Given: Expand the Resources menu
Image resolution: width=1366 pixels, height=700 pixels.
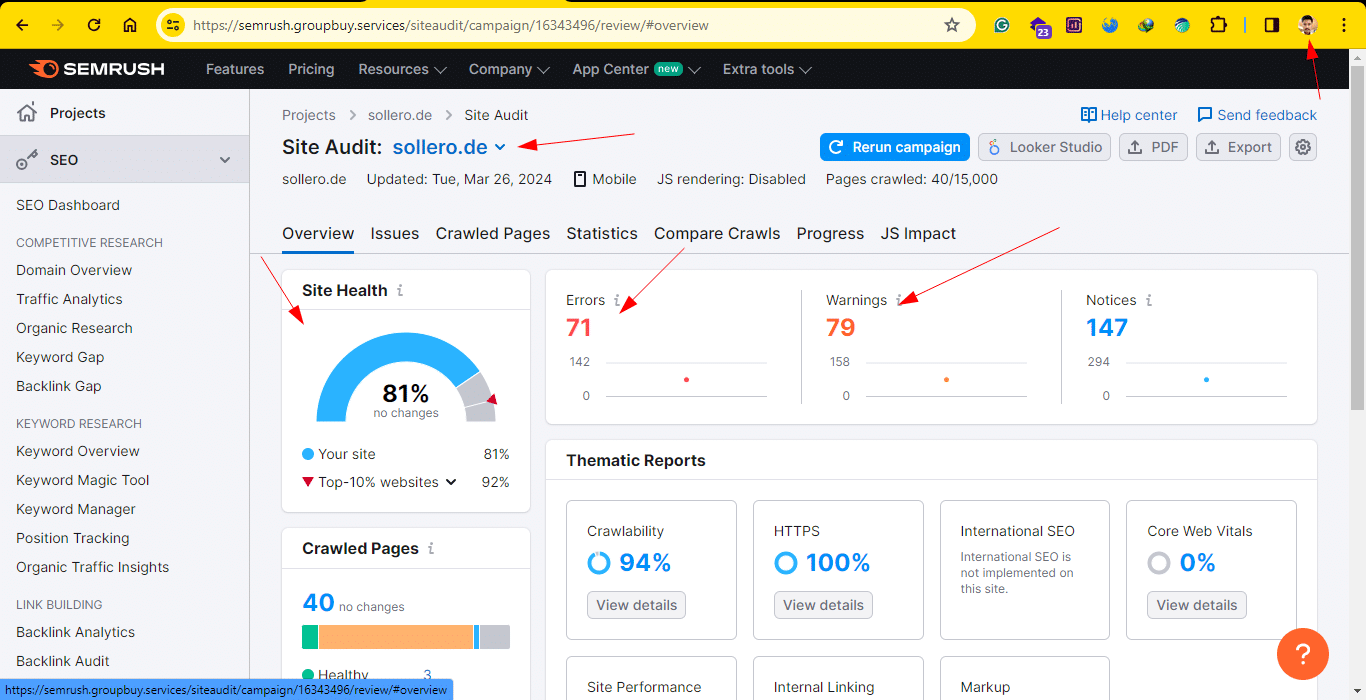Looking at the screenshot, I should [x=401, y=69].
